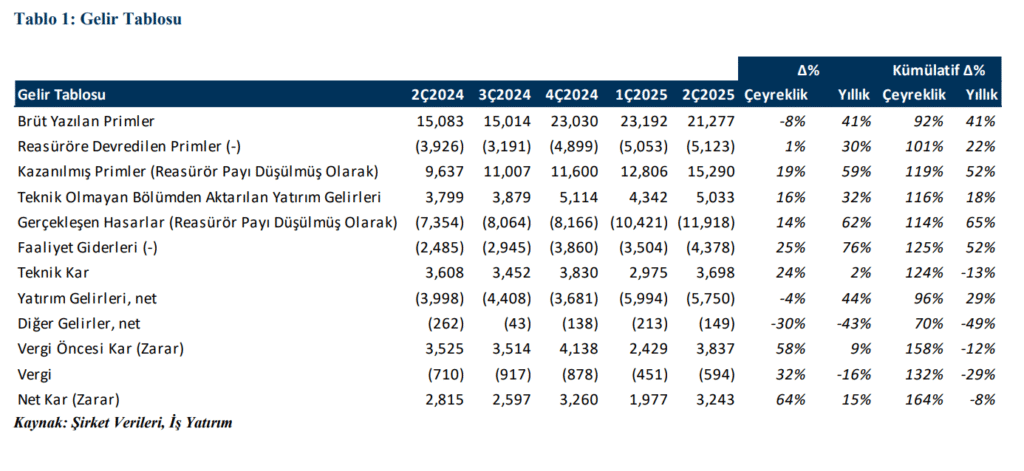Select the 'Brüt Yazılan Primler' row label

coord(86,121)
